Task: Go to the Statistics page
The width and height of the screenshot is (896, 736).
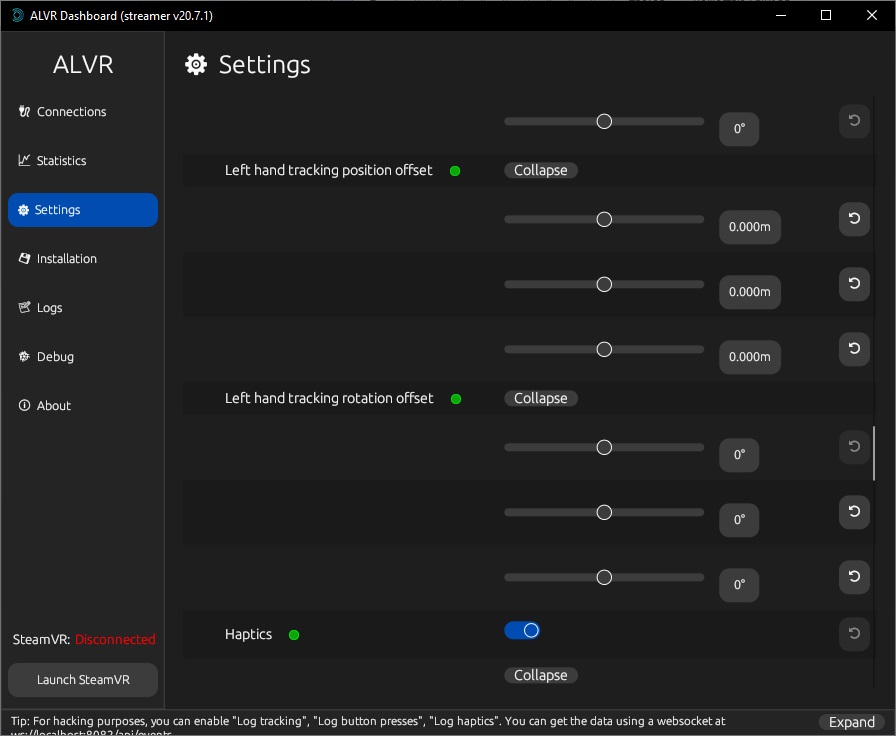Action: coord(61,161)
